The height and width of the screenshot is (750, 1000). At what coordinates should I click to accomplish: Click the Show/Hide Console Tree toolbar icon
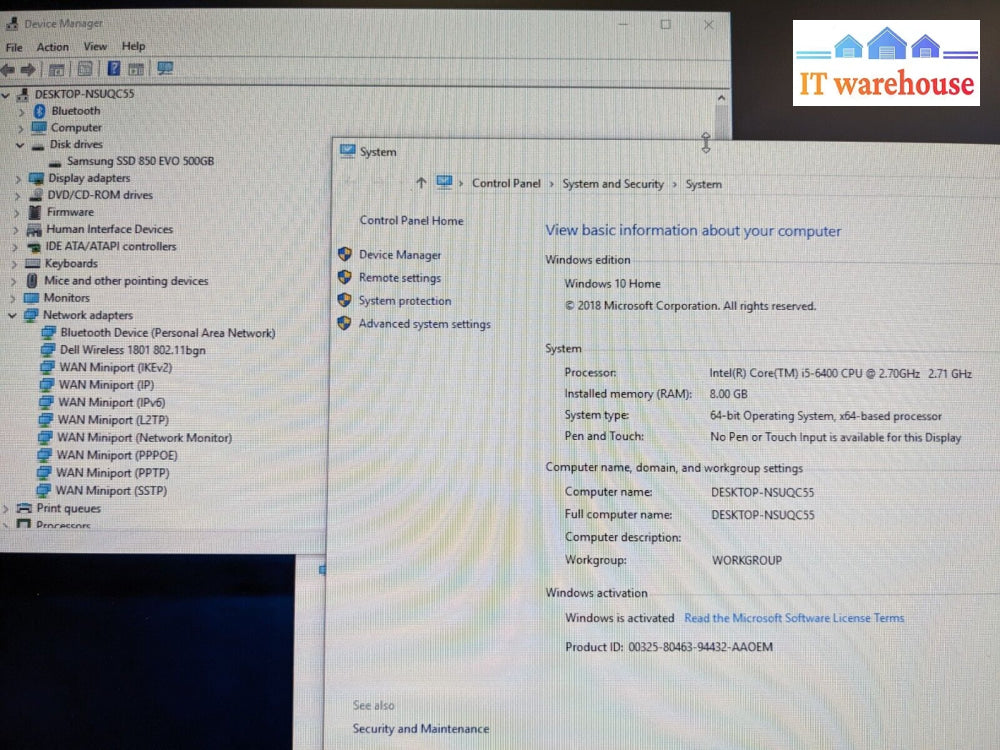(x=57, y=70)
